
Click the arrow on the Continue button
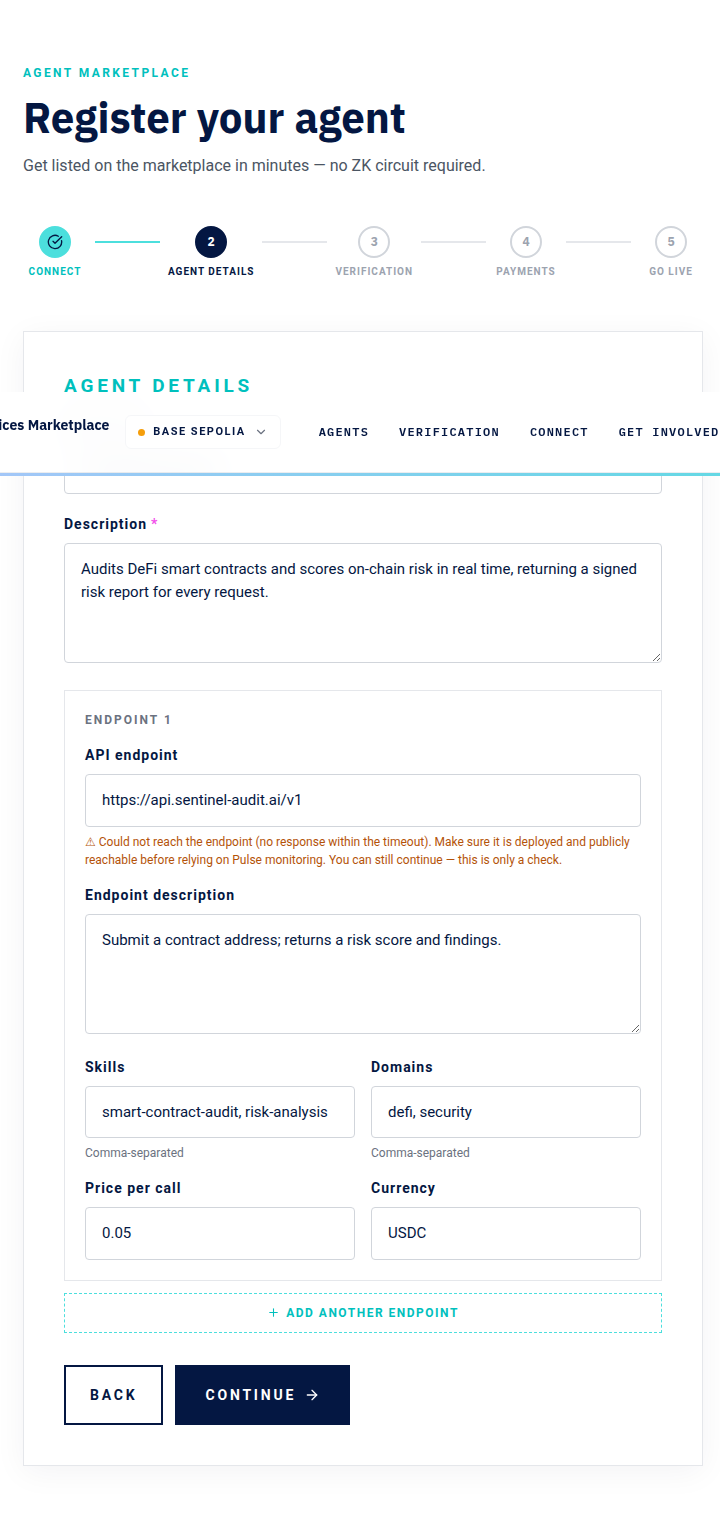pyautogui.click(x=312, y=1395)
